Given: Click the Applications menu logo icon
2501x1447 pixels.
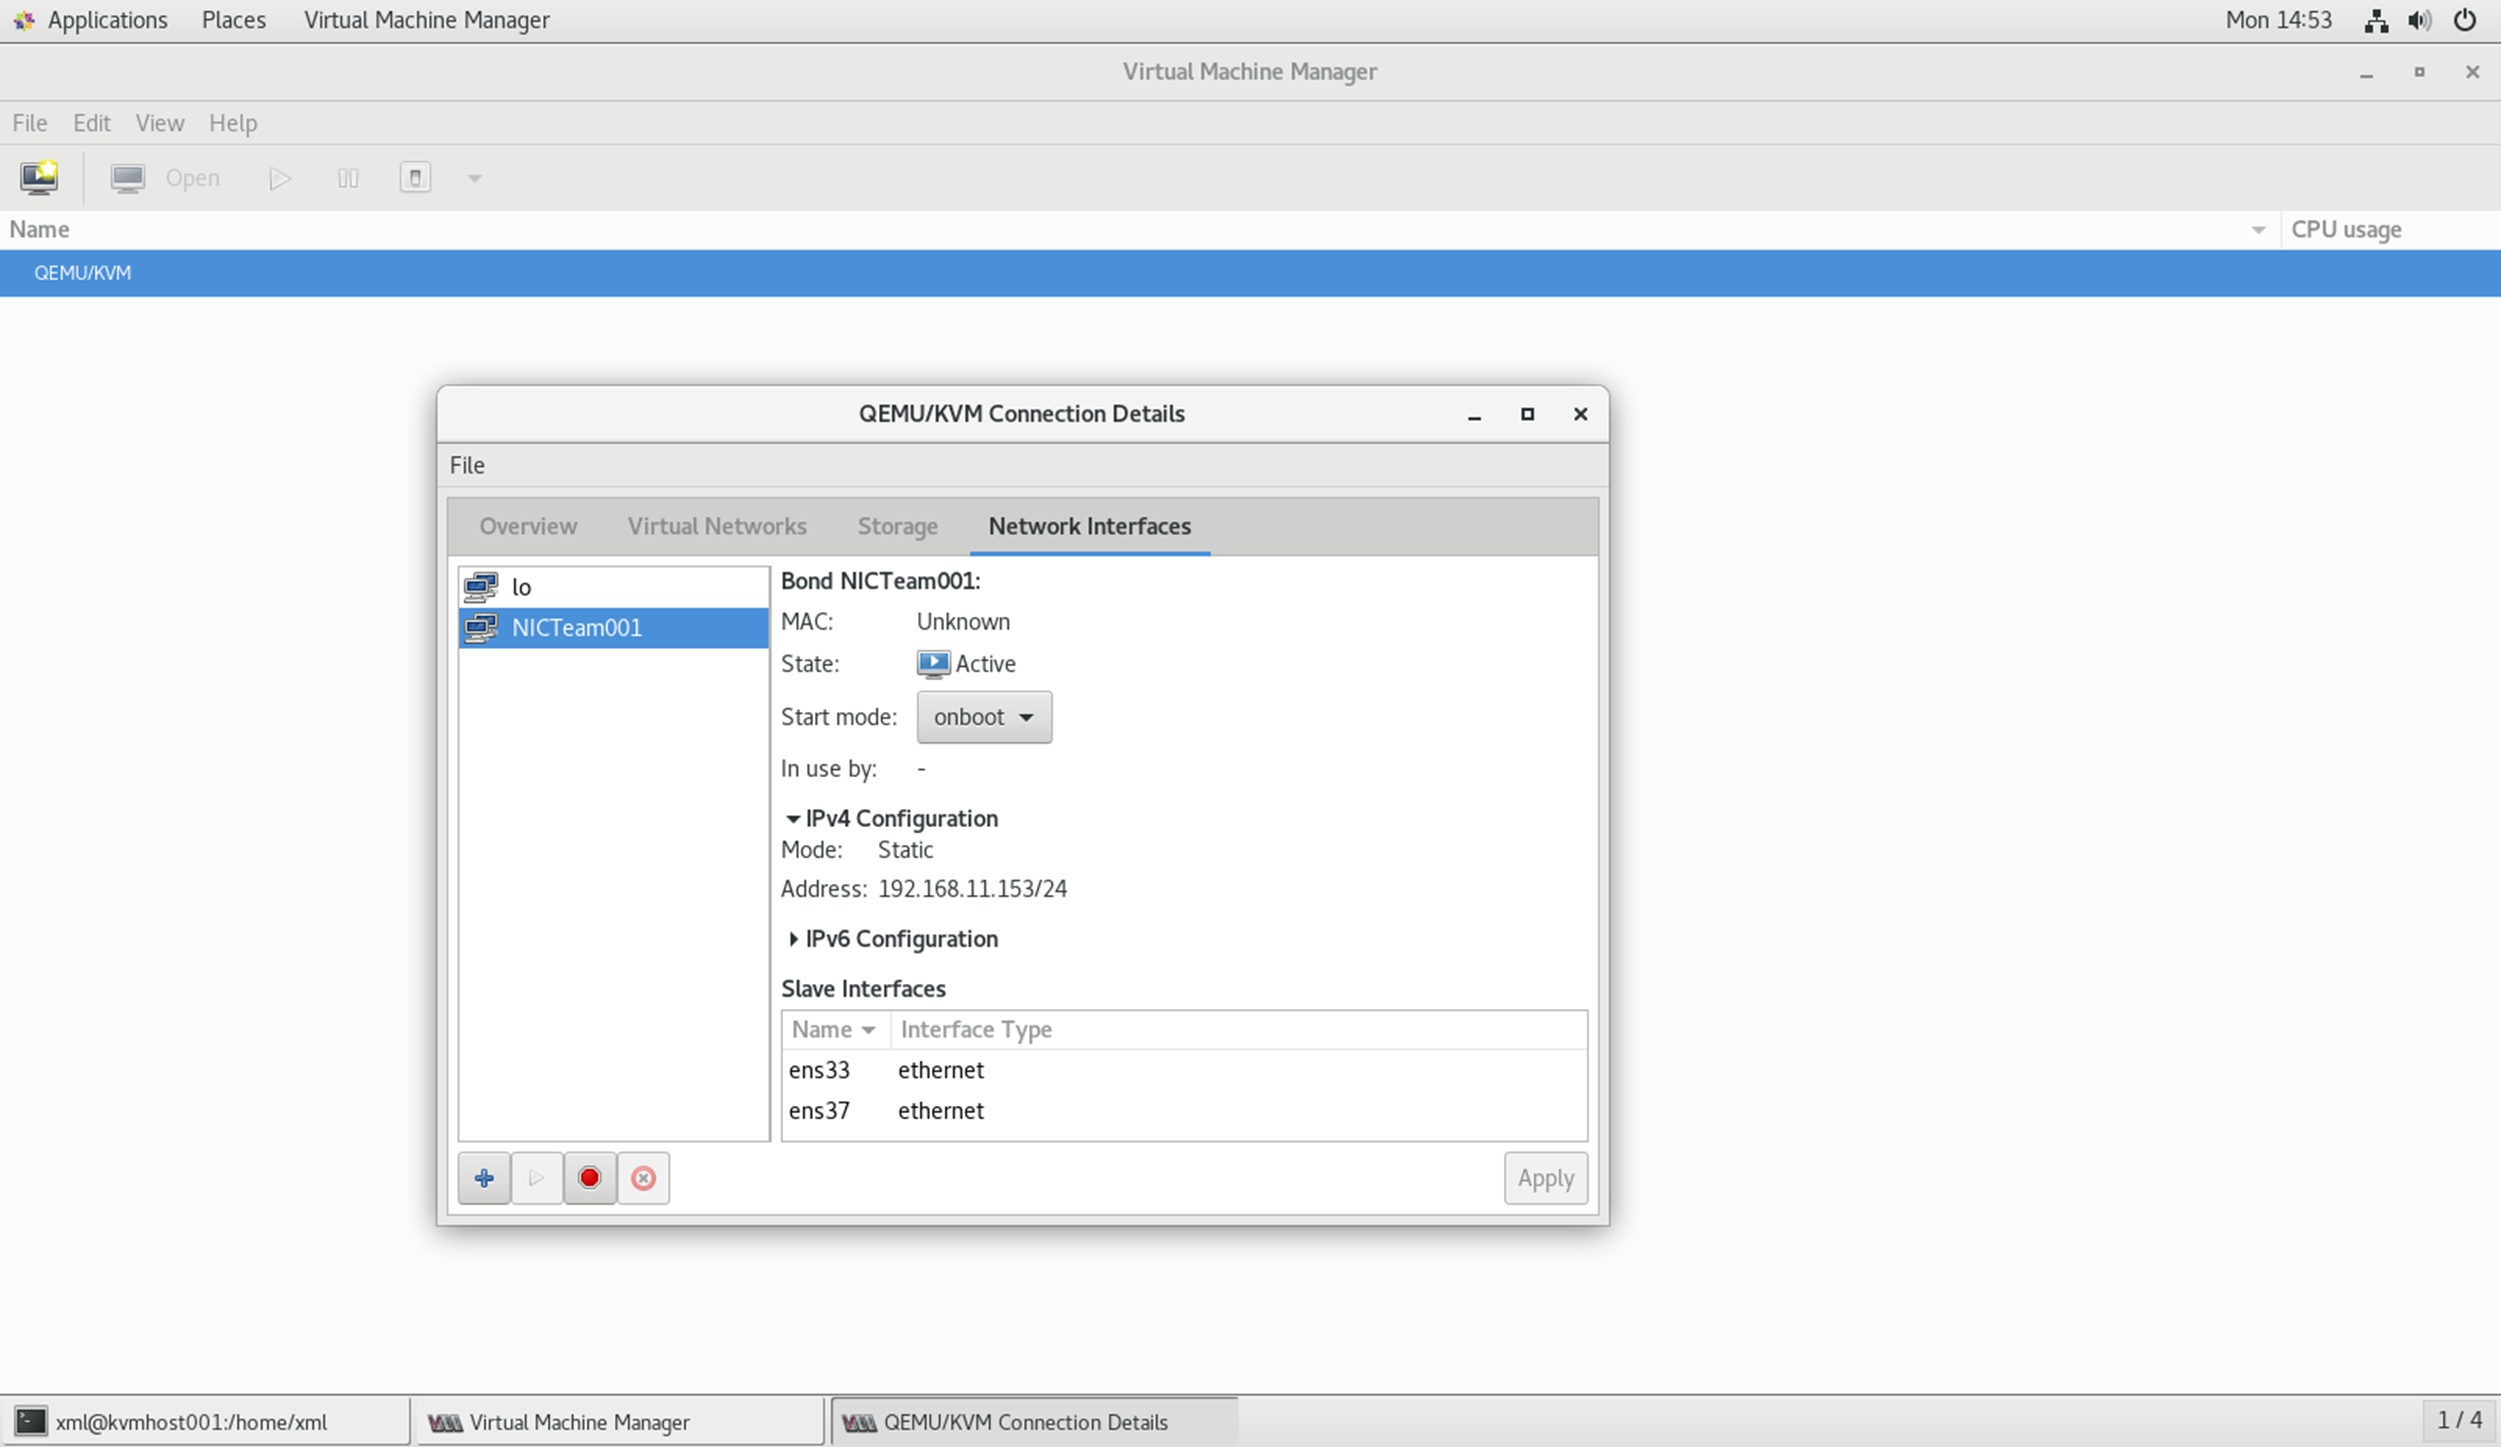Looking at the screenshot, I should pyautogui.click(x=24, y=20).
